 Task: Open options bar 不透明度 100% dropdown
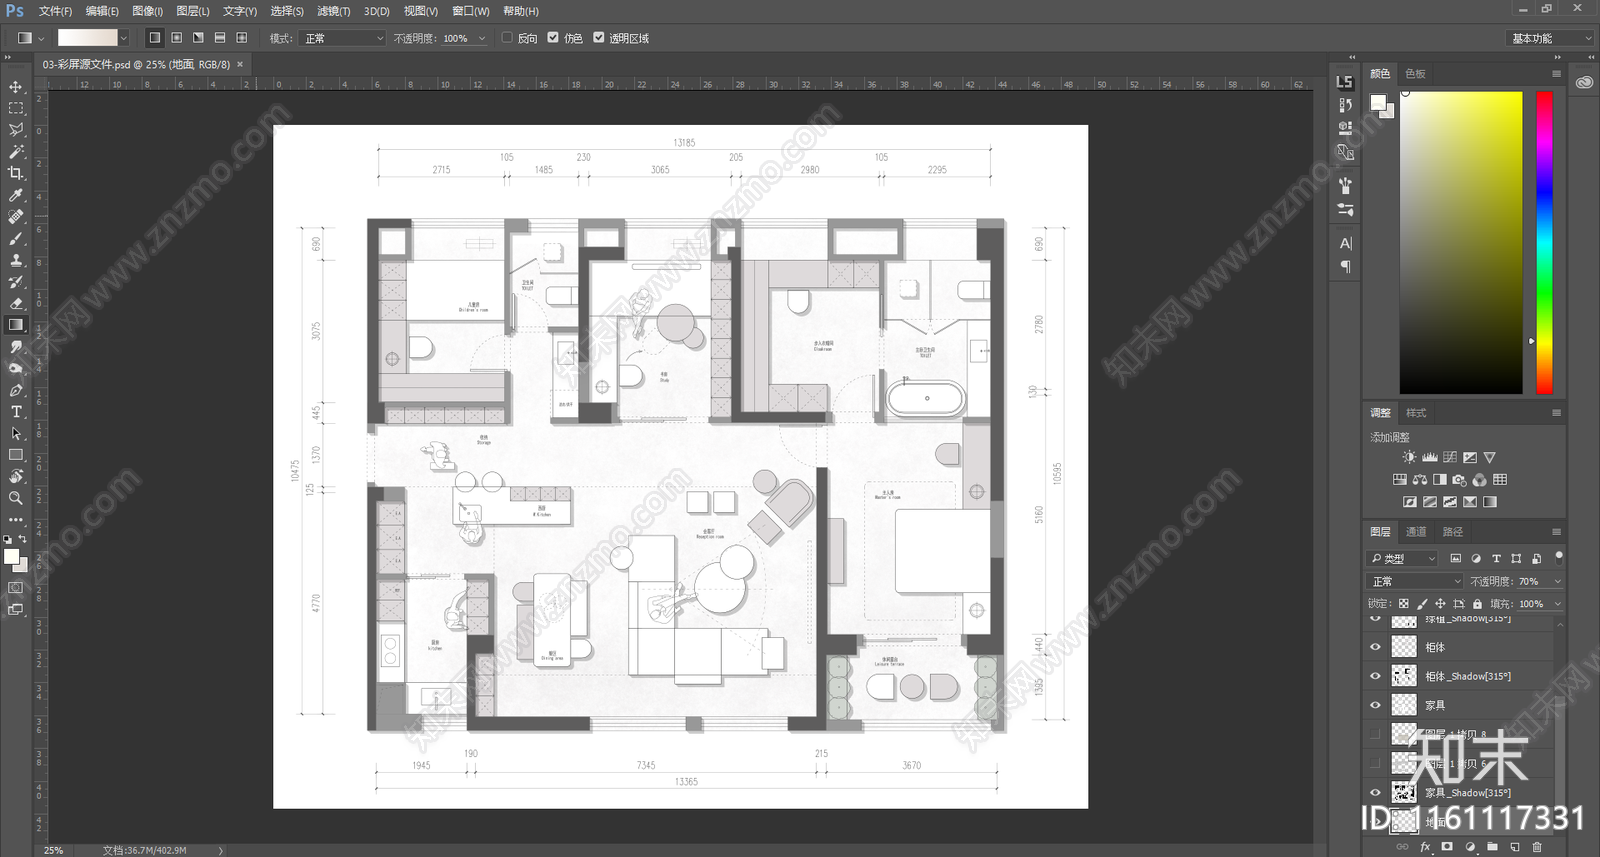click(x=482, y=38)
